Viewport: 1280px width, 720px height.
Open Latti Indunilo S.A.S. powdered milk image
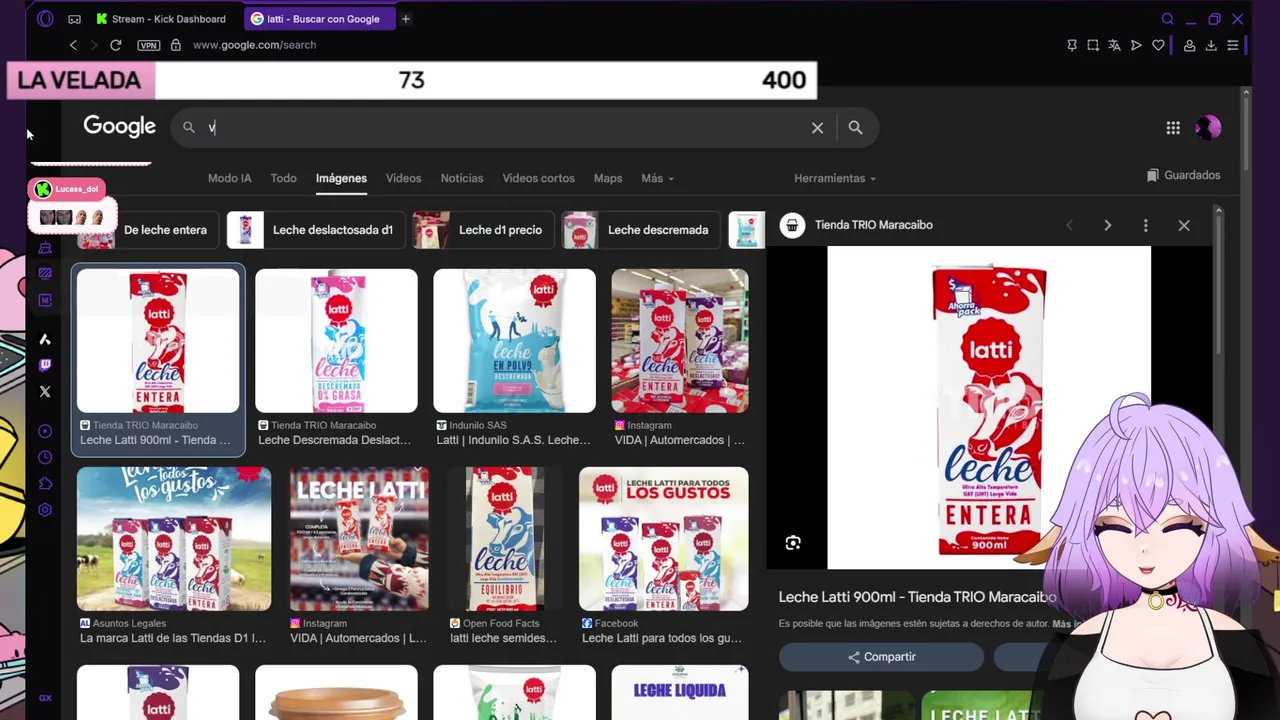coord(514,341)
